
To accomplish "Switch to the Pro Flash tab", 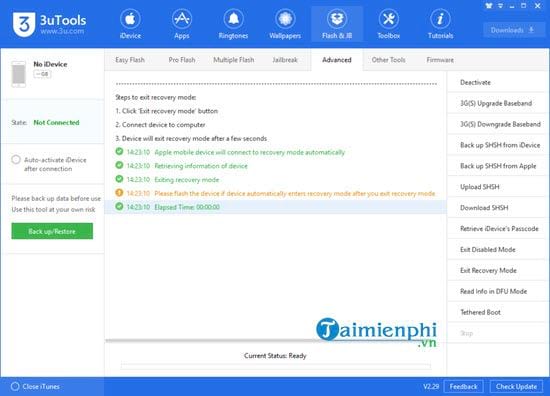I will 182,60.
